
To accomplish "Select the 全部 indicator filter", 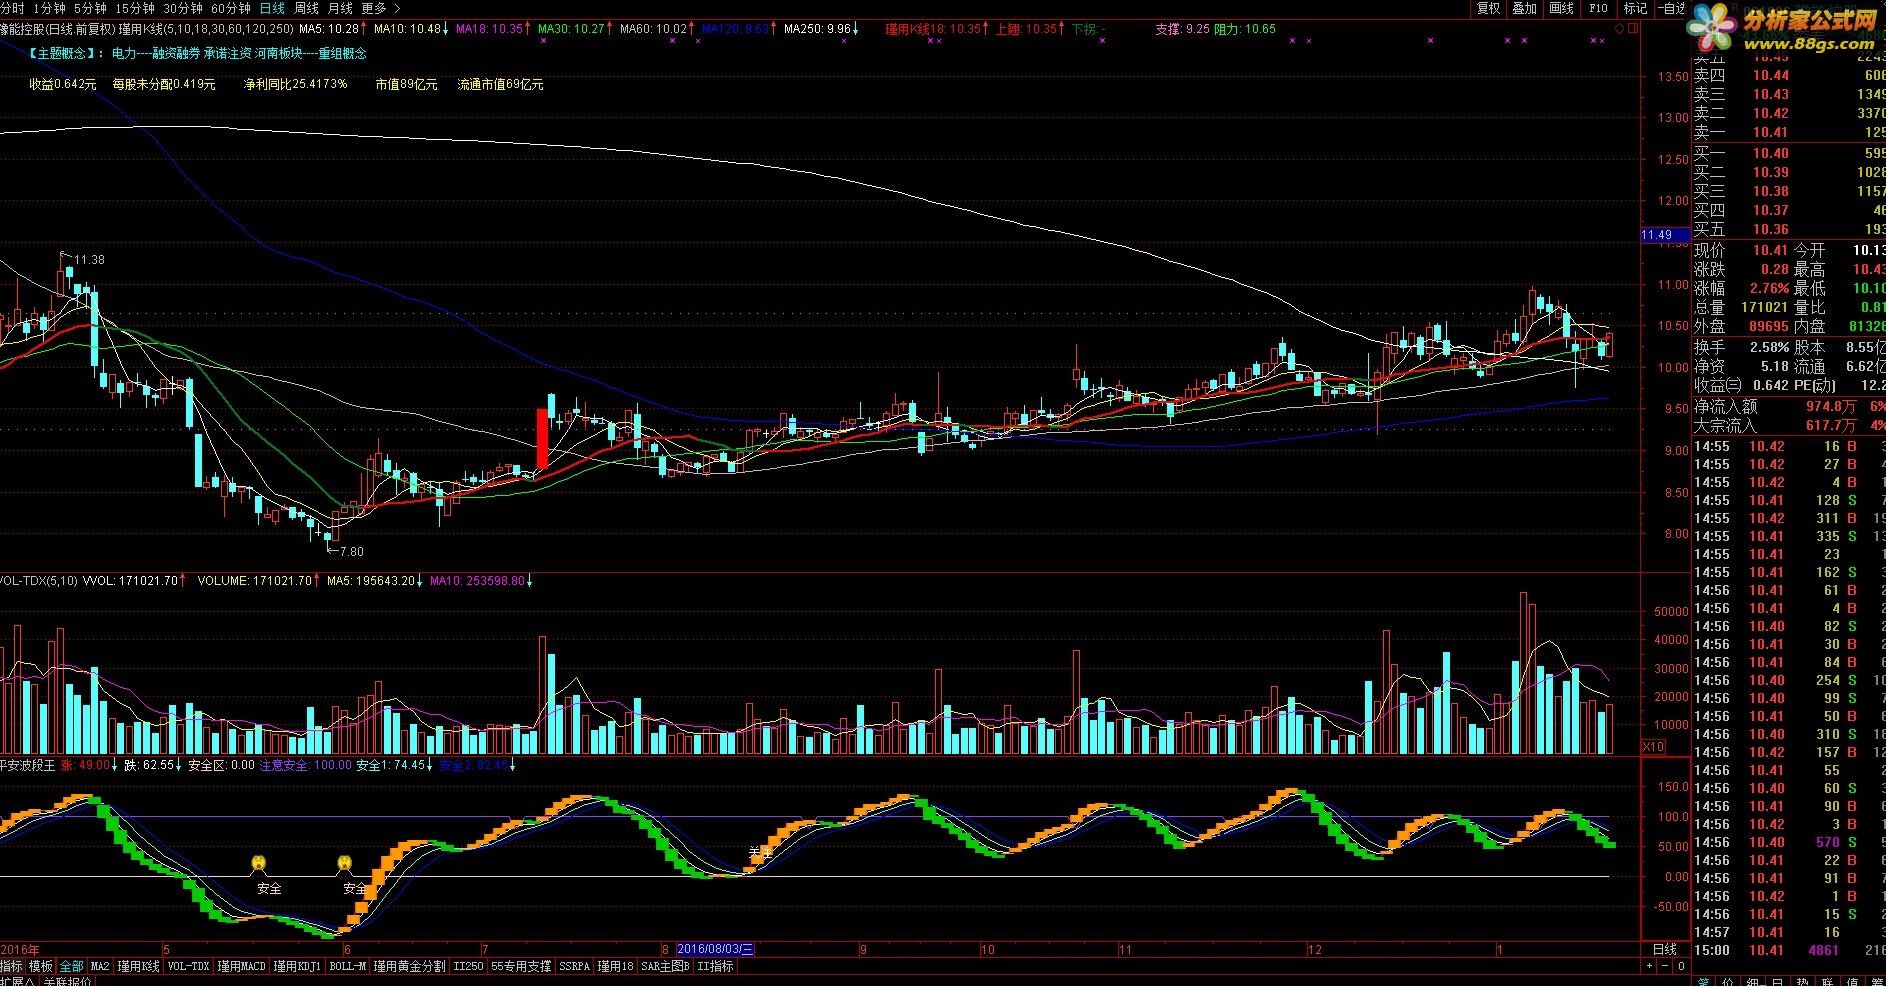I will 72,966.
